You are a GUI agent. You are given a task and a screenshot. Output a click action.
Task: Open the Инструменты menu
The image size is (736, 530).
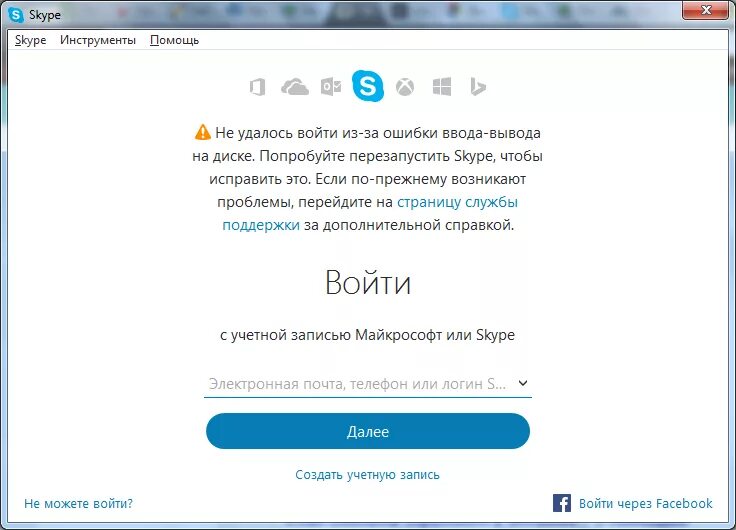98,40
